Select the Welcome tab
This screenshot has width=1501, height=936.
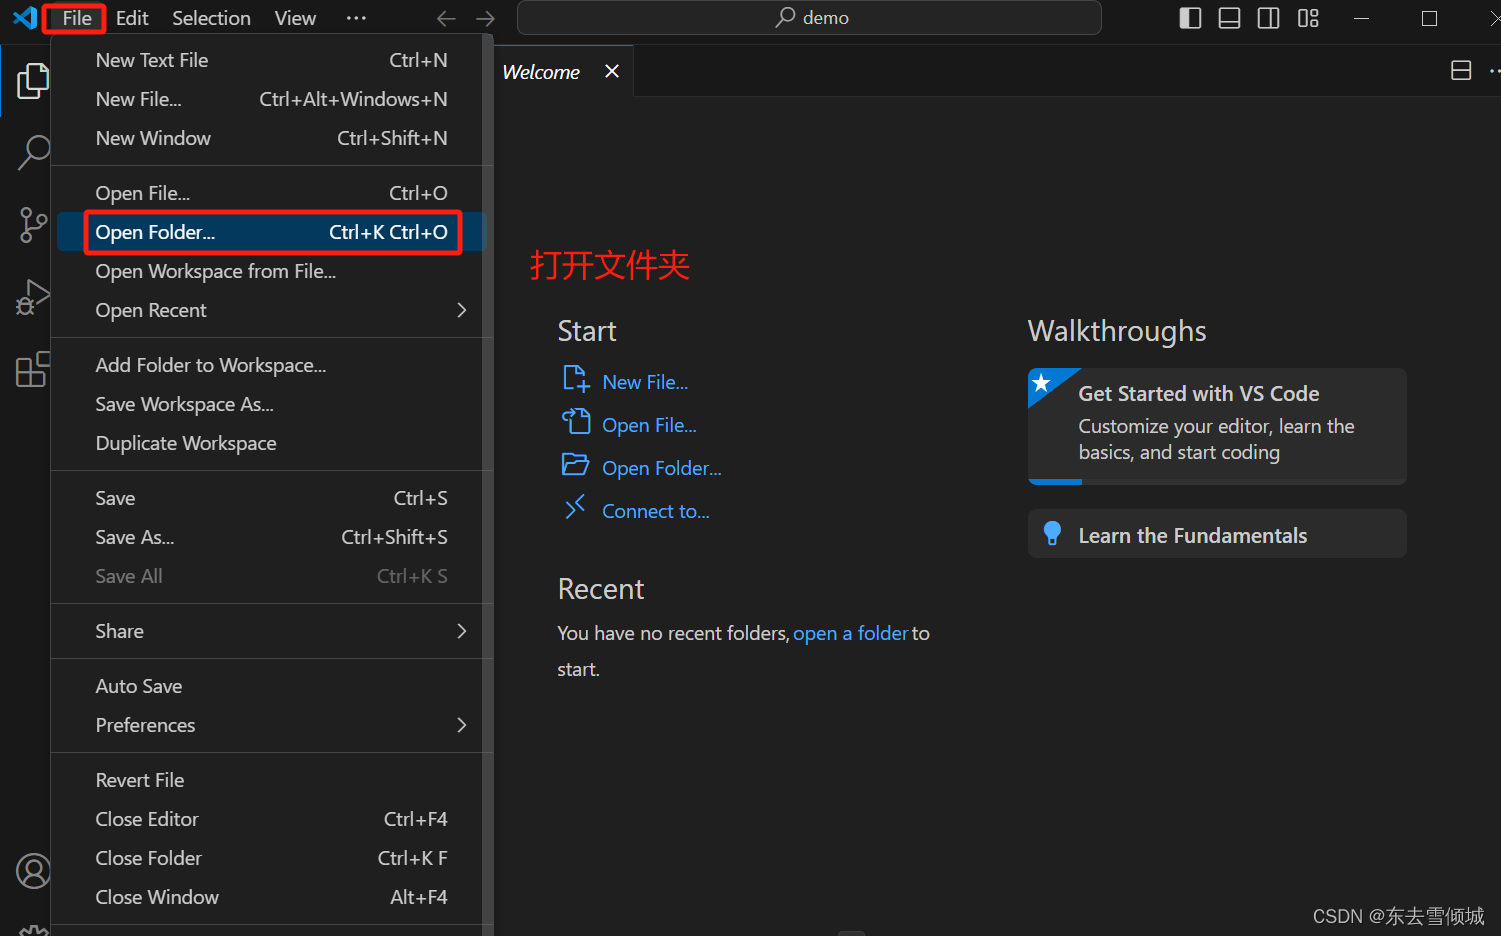pyautogui.click(x=541, y=72)
